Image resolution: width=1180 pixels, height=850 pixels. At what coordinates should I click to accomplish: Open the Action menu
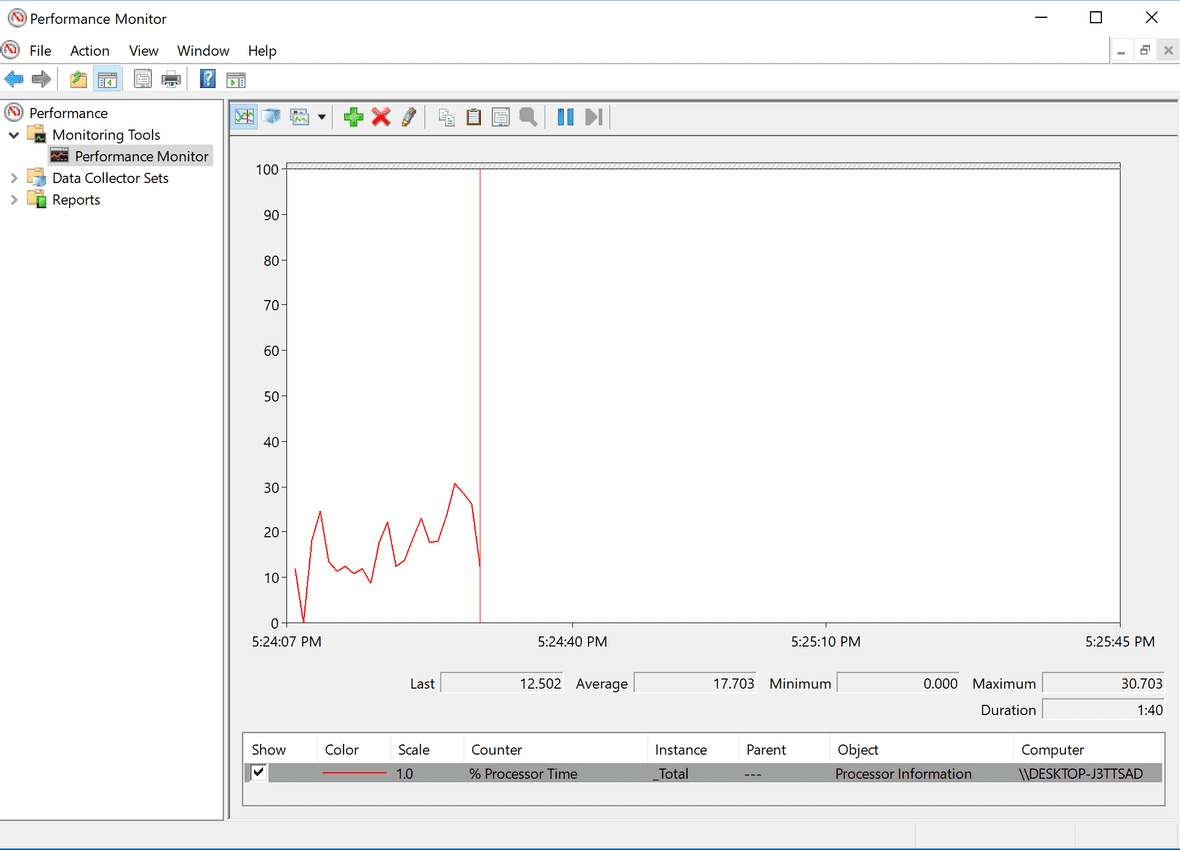click(89, 50)
